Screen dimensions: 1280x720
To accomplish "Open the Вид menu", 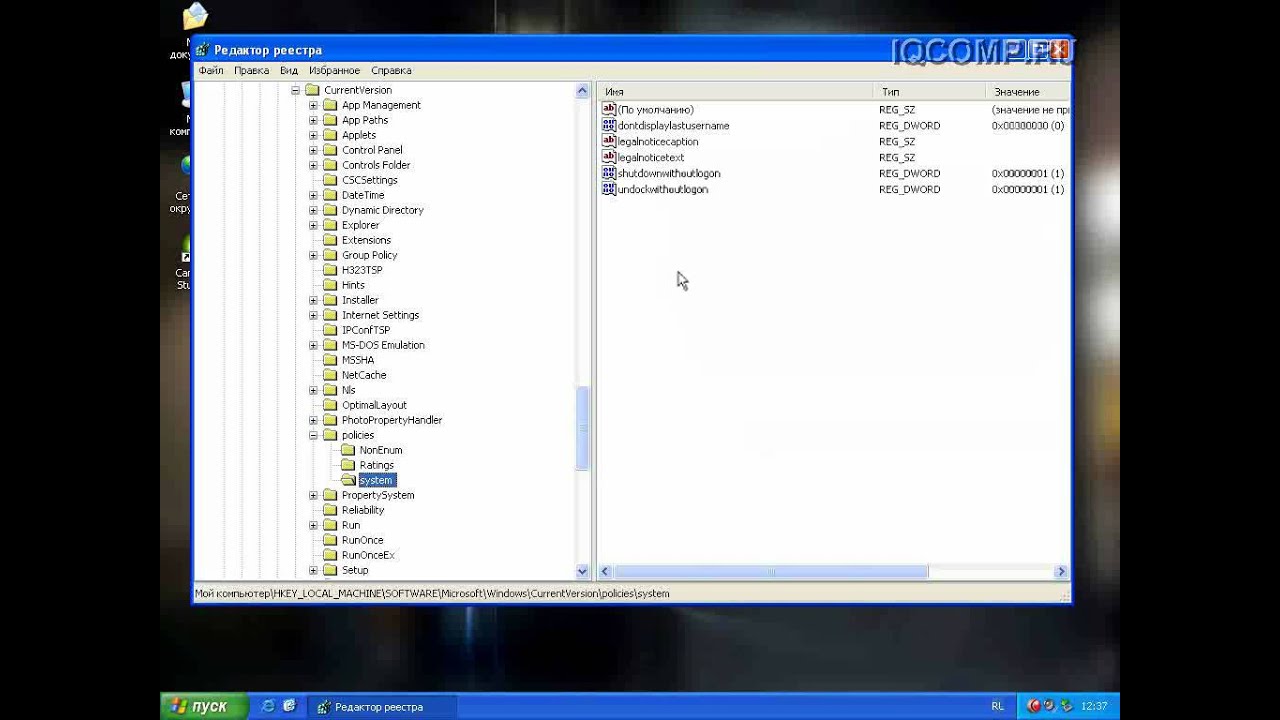I will [x=289, y=71].
